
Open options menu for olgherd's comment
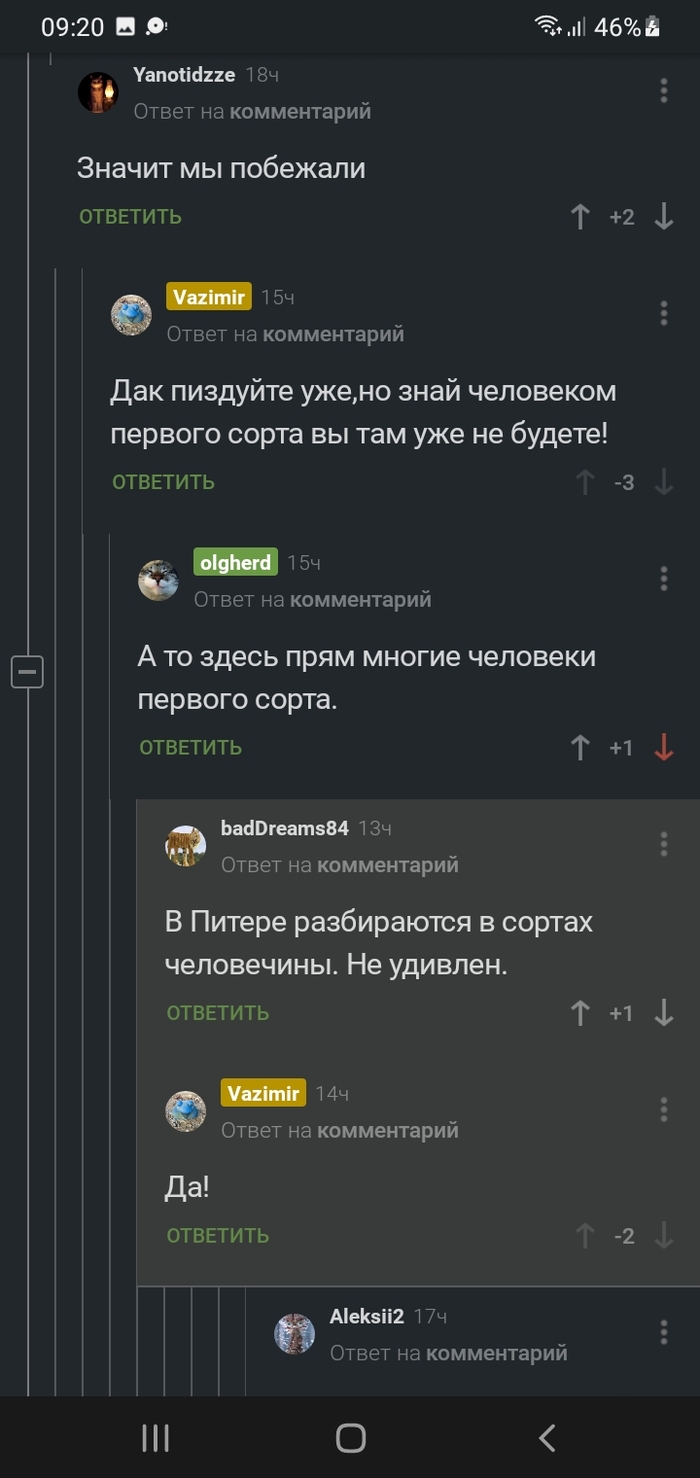tap(664, 578)
